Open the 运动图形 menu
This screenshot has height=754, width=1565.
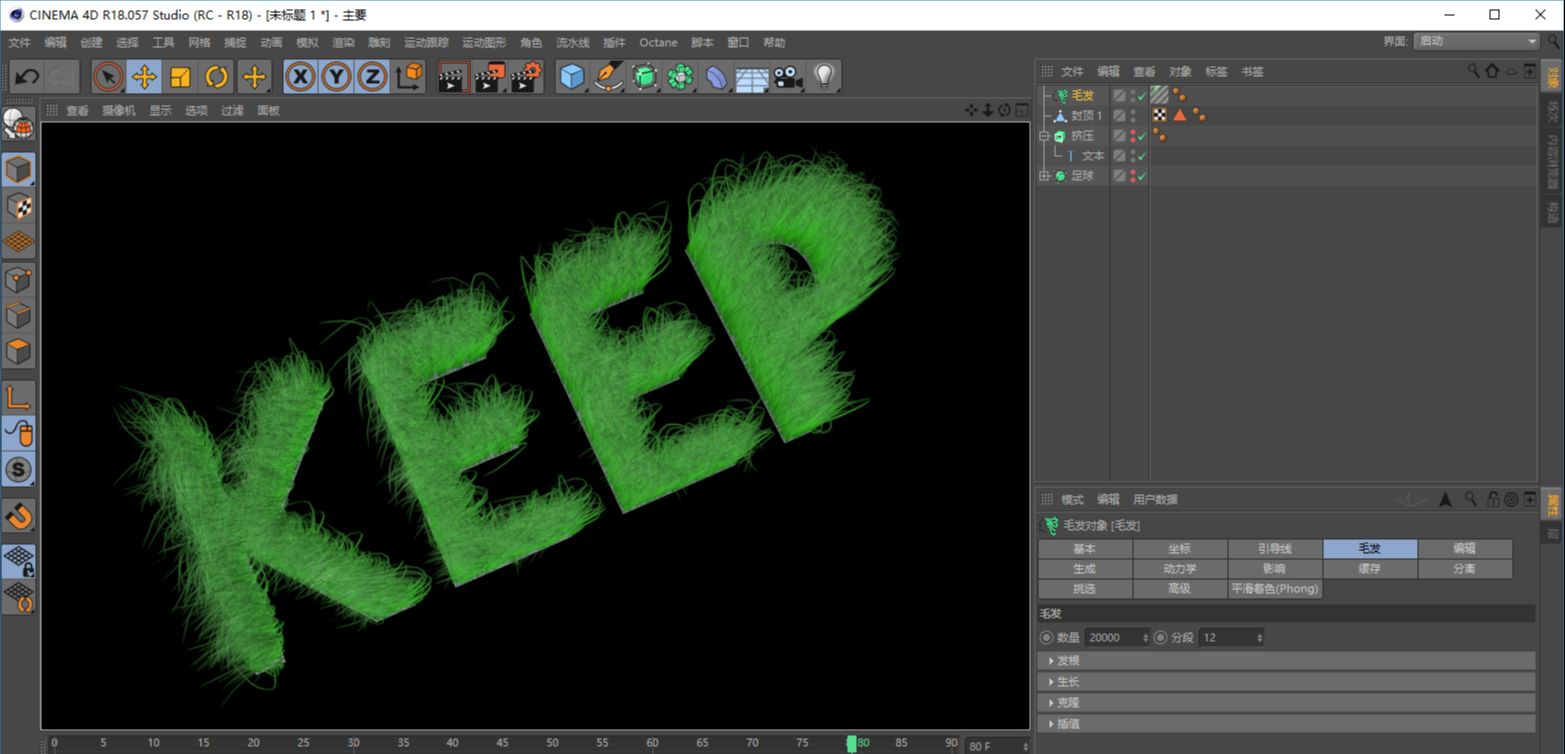click(484, 43)
